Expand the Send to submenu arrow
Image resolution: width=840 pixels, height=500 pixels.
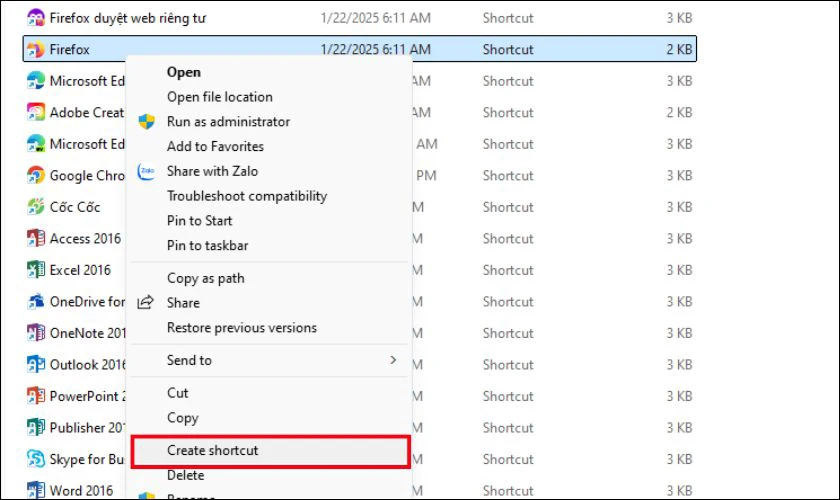(393, 360)
